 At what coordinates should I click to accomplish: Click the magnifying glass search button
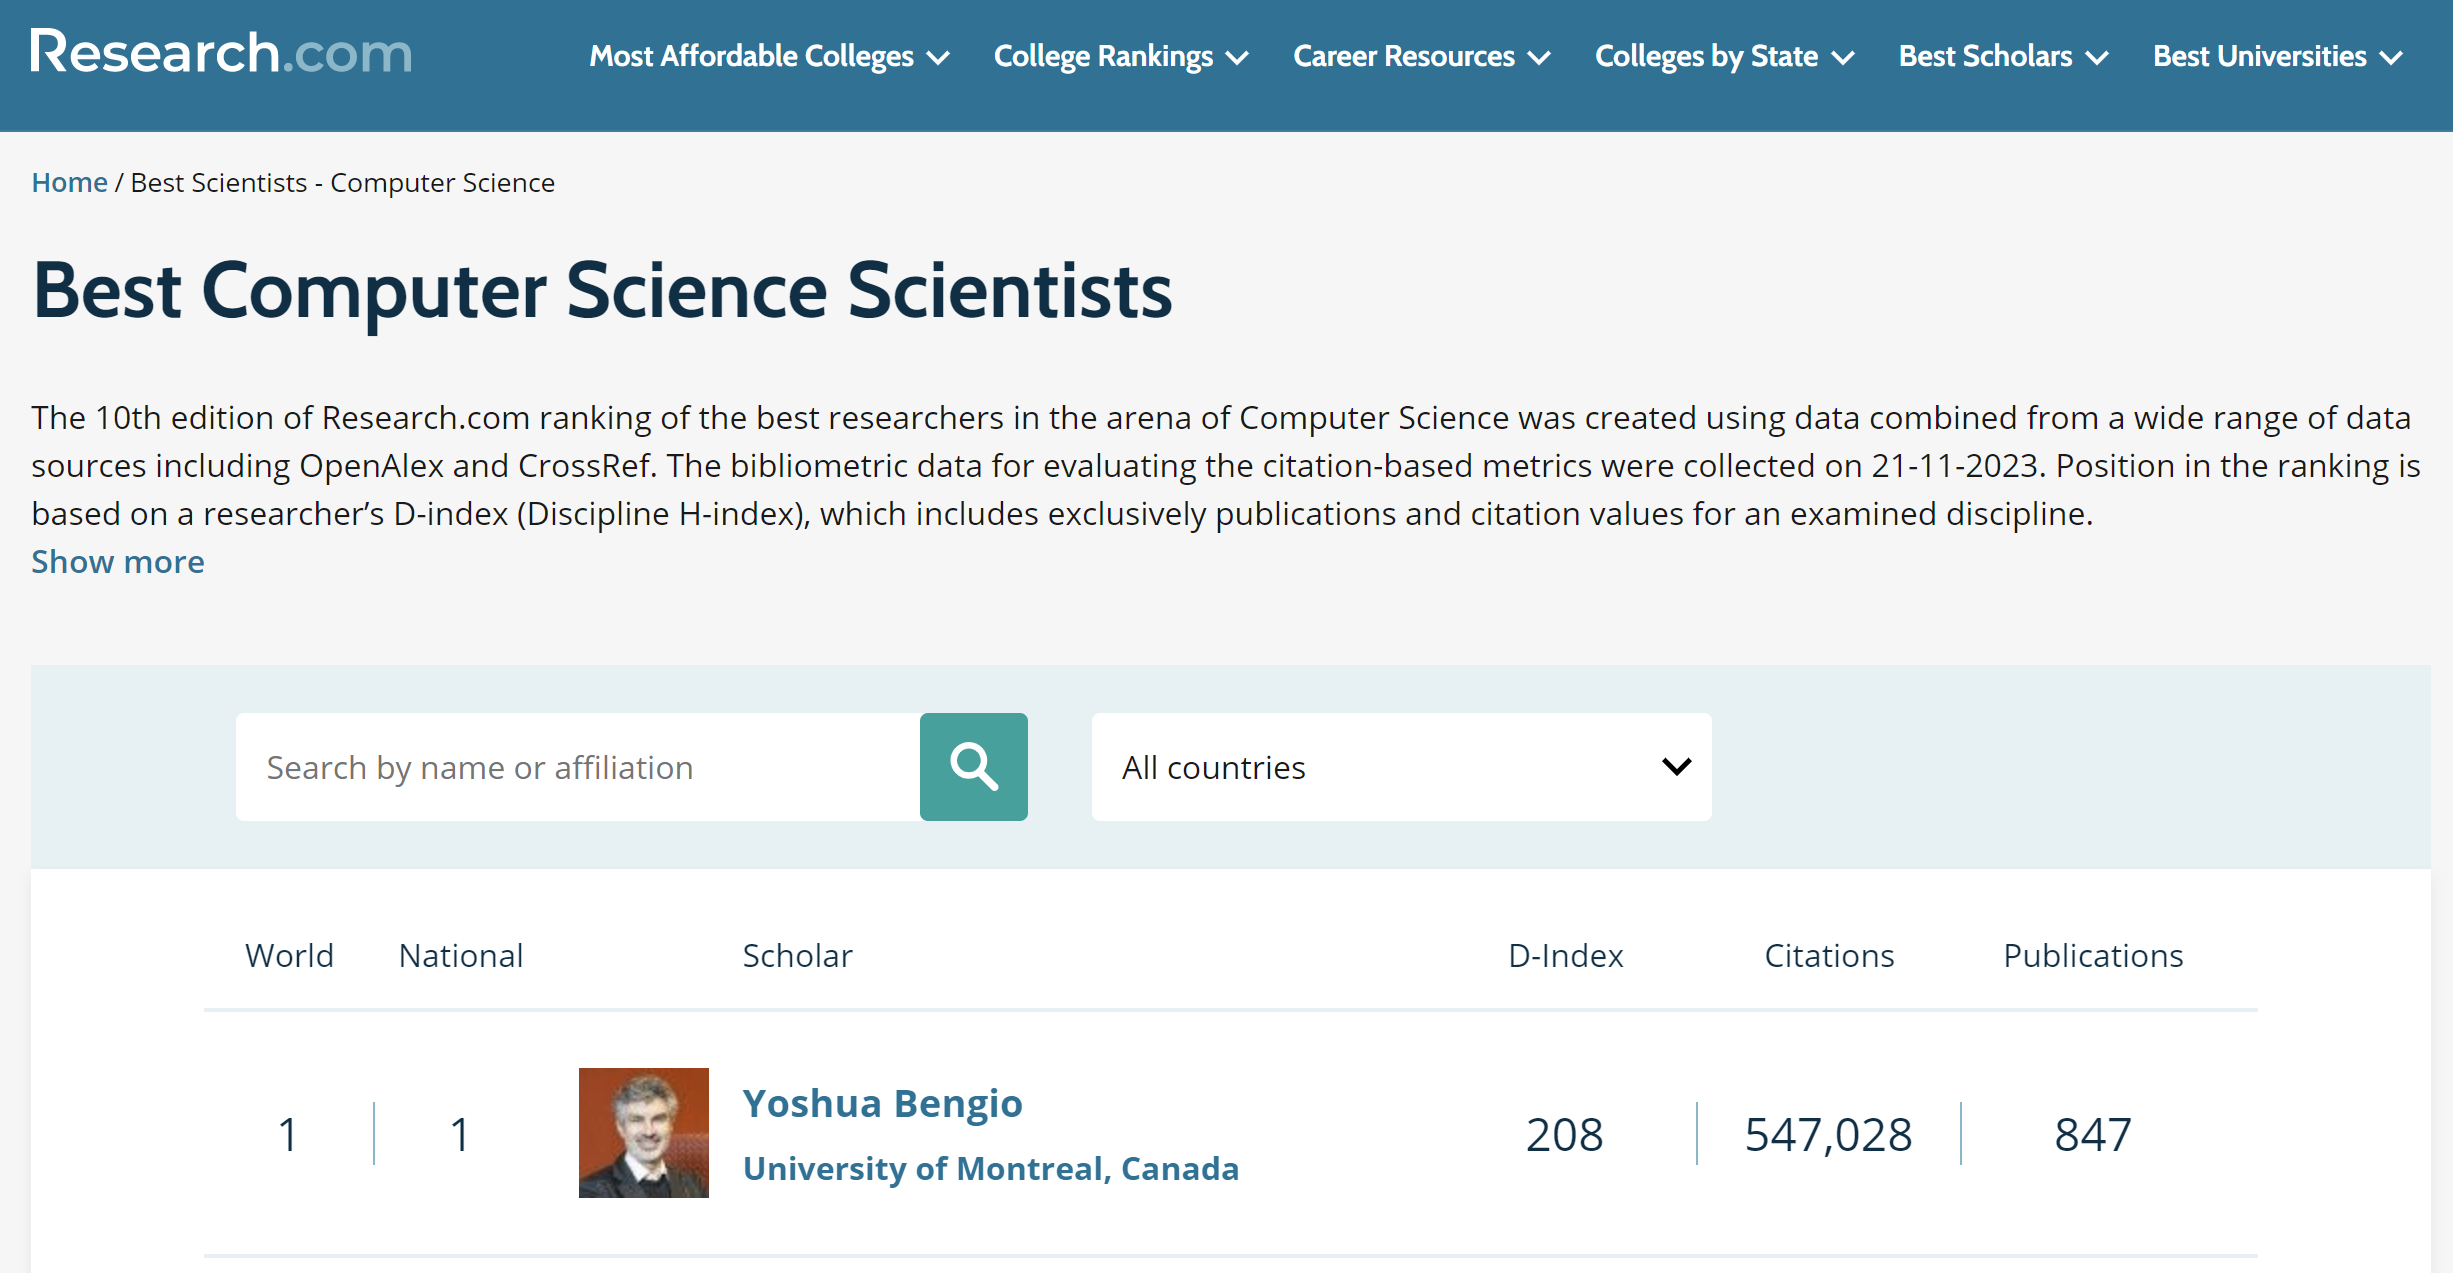[x=973, y=767]
